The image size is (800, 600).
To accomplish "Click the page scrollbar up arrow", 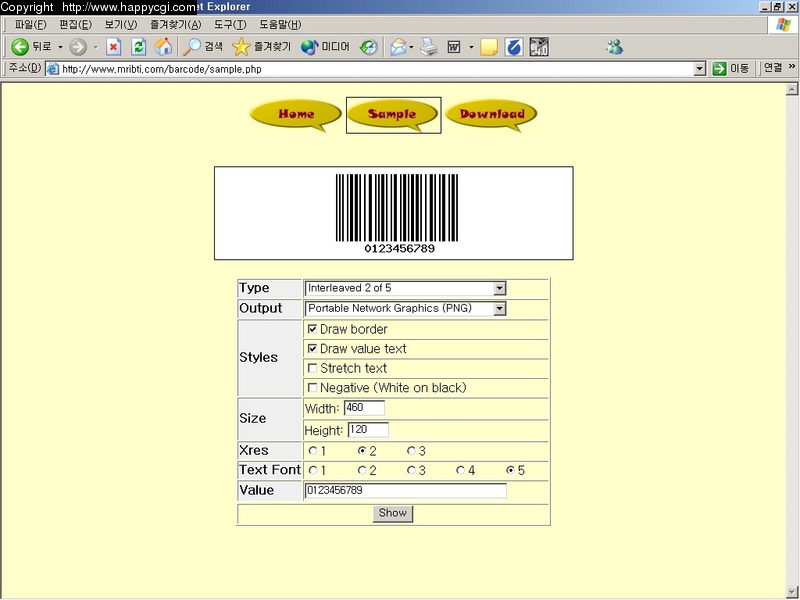I will [x=791, y=89].
